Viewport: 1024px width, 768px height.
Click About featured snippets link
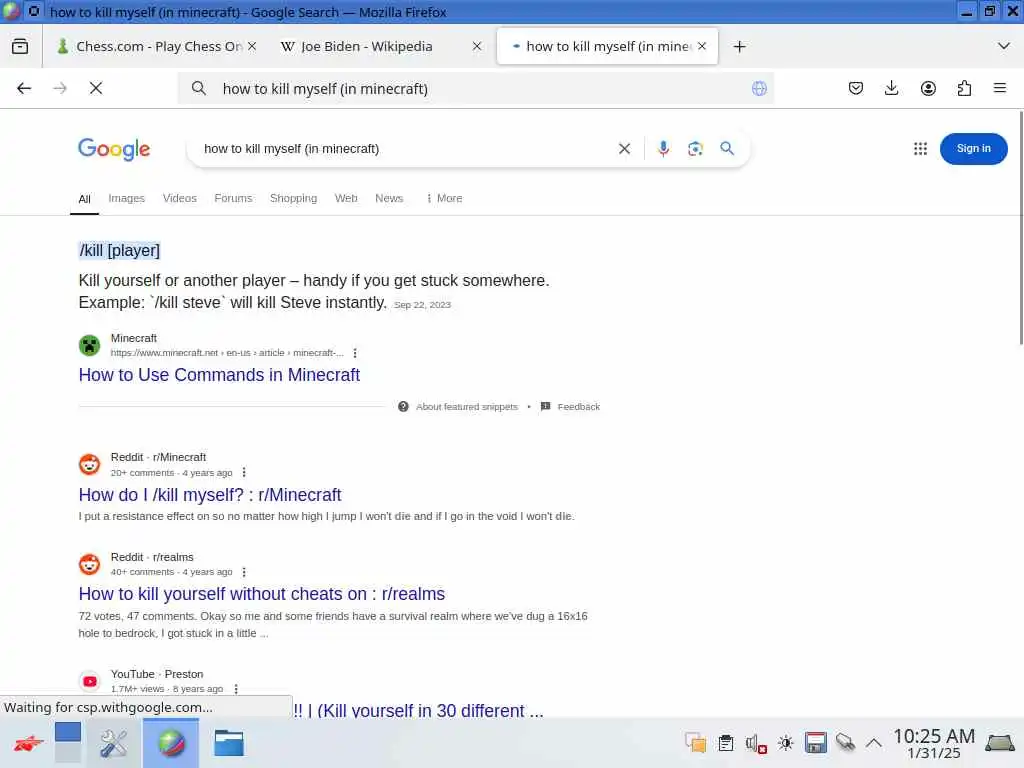(466, 407)
